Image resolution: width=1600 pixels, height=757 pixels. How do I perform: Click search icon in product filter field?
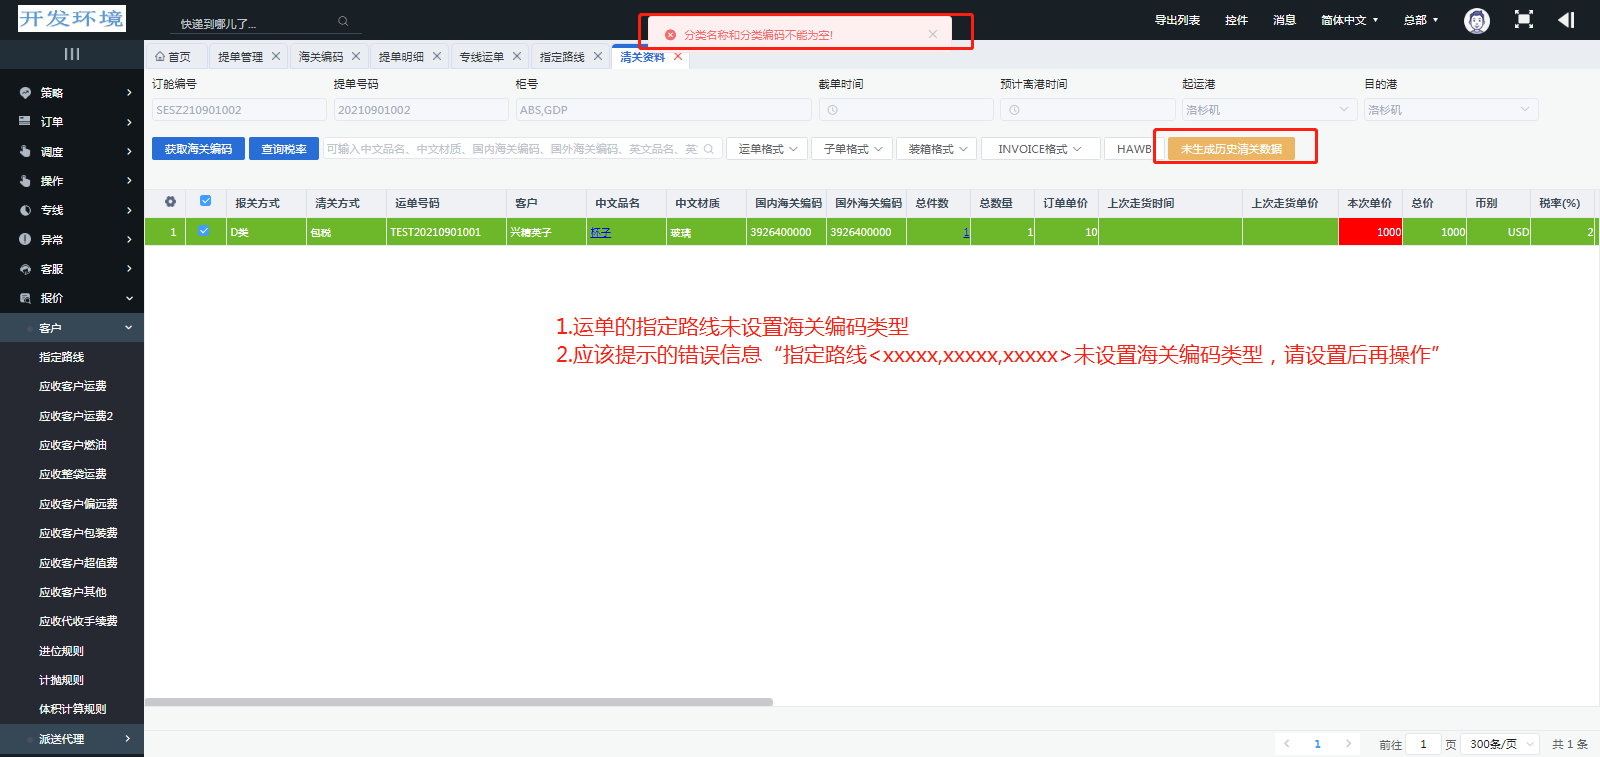pos(709,149)
